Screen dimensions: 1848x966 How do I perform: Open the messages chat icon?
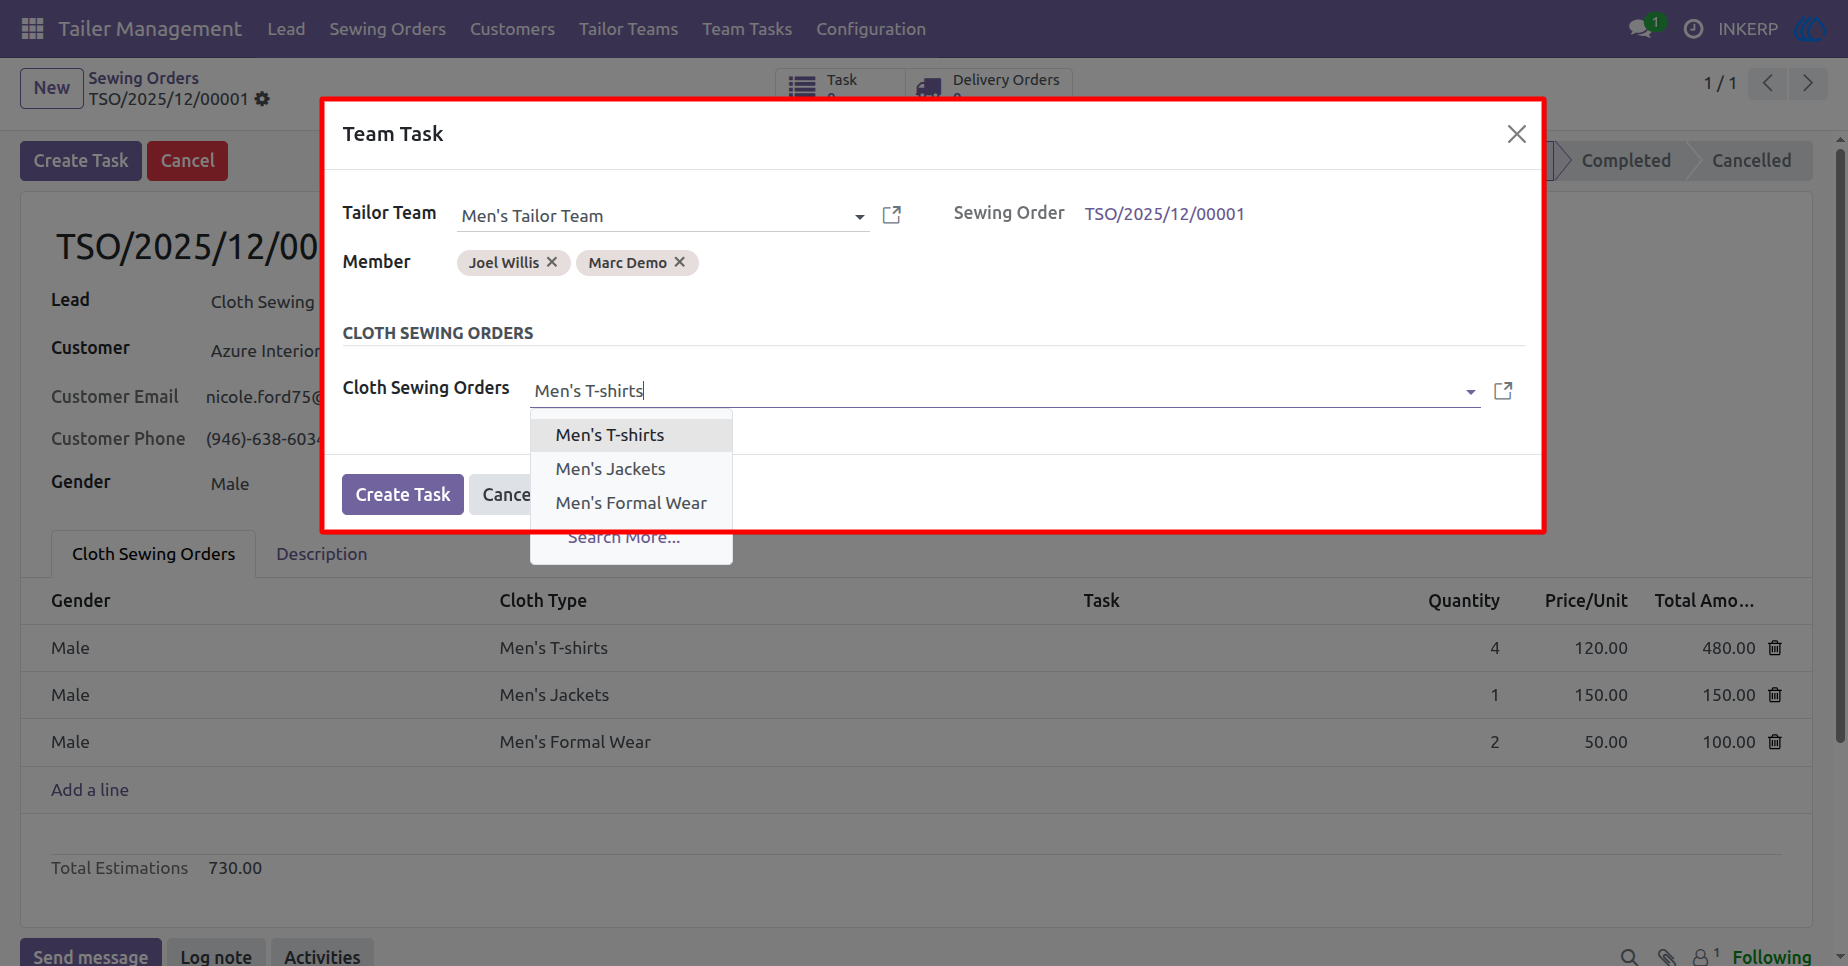pyautogui.click(x=1640, y=29)
